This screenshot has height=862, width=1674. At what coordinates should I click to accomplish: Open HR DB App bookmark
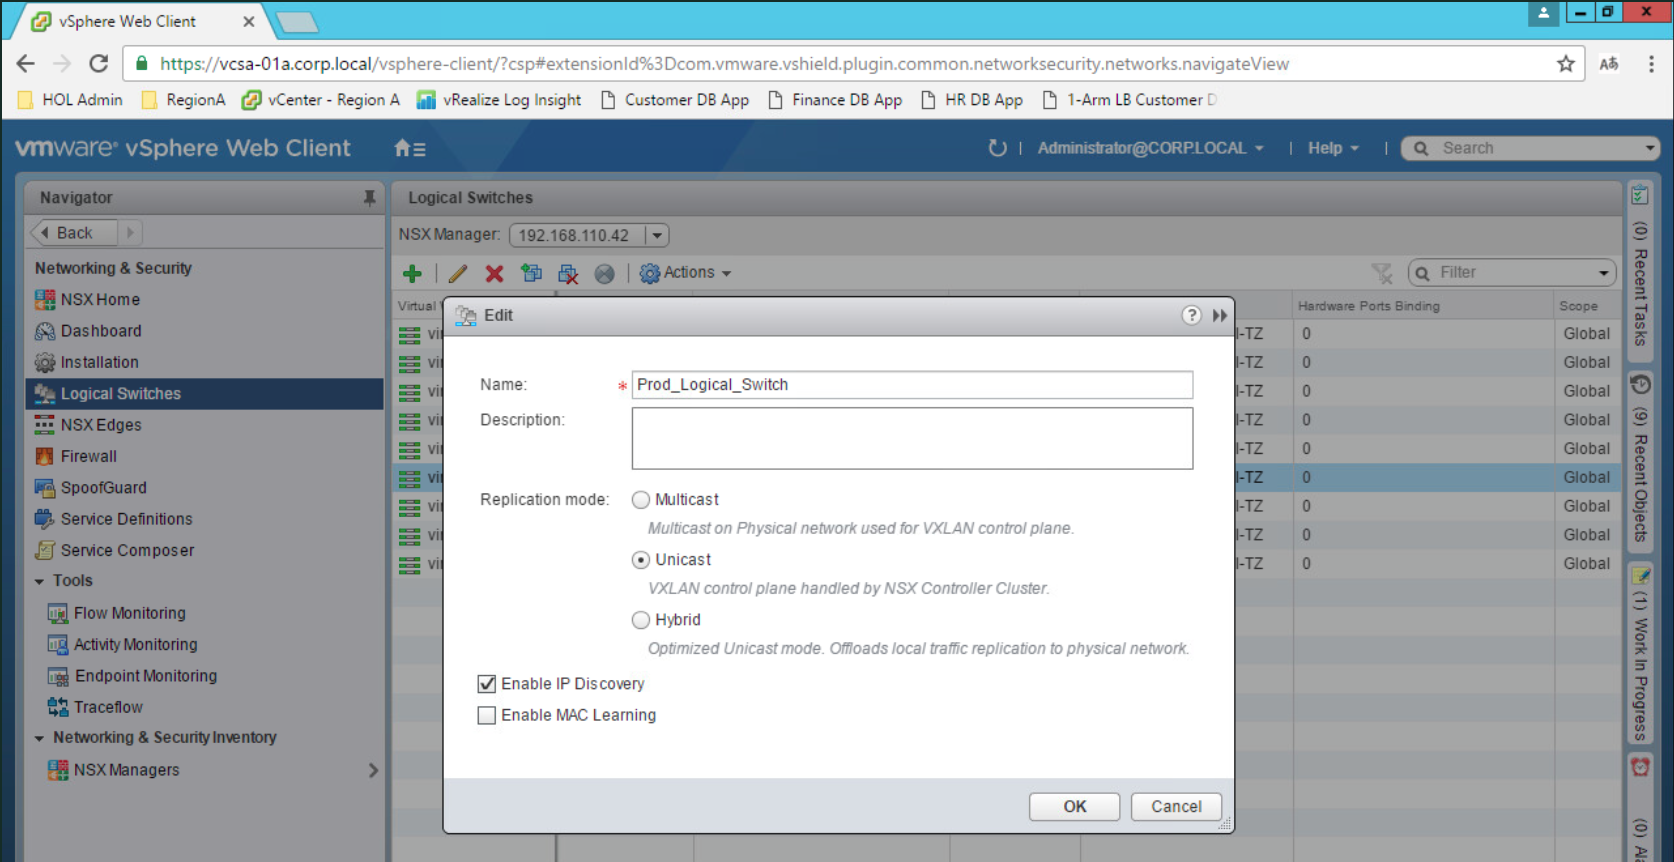coord(972,100)
